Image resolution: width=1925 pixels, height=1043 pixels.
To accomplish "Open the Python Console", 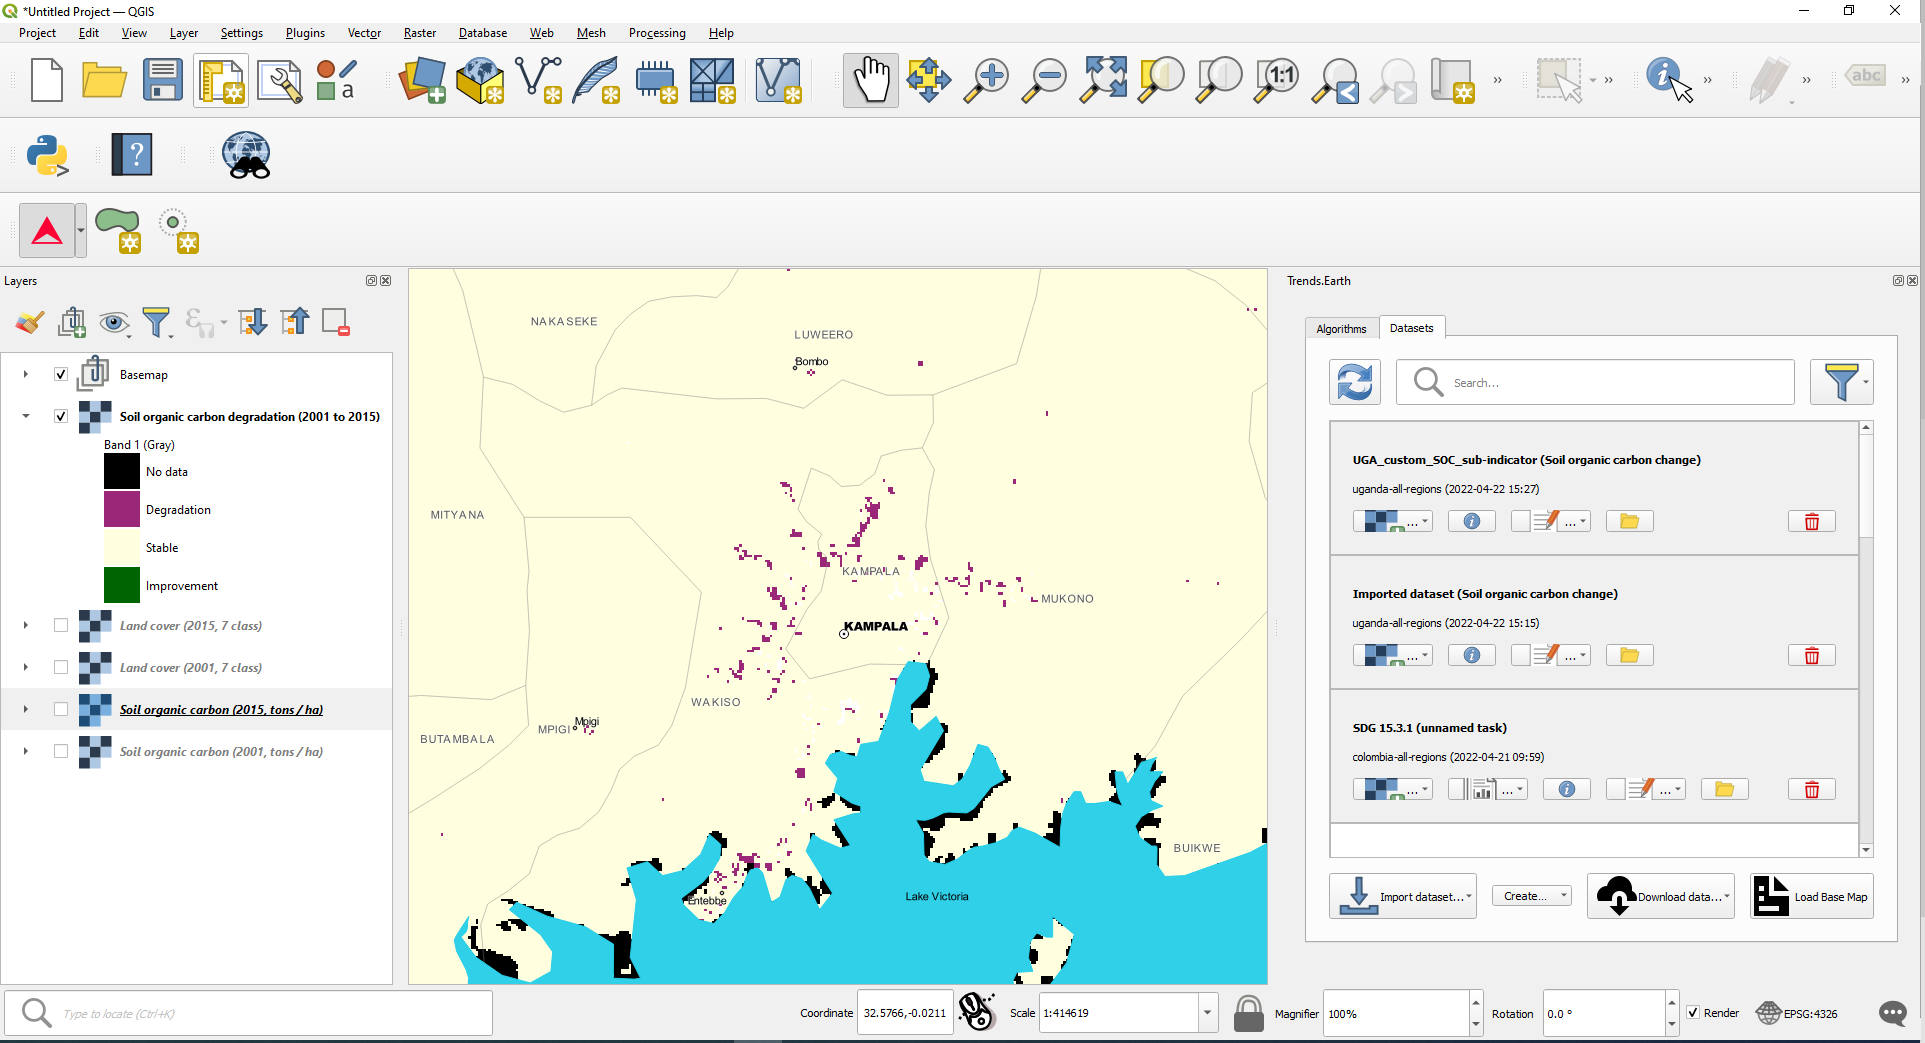I will pyautogui.click(x=45, y=154).
